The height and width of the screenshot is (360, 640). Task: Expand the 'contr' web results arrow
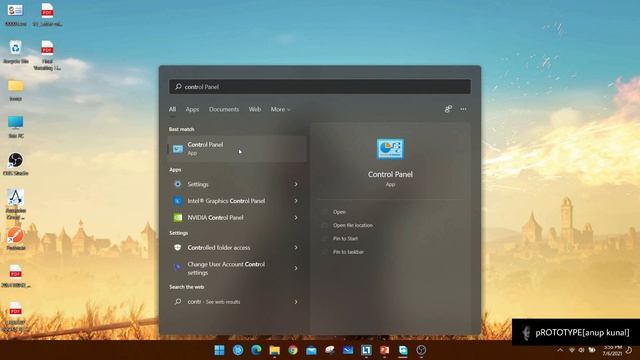pos(296,302)
